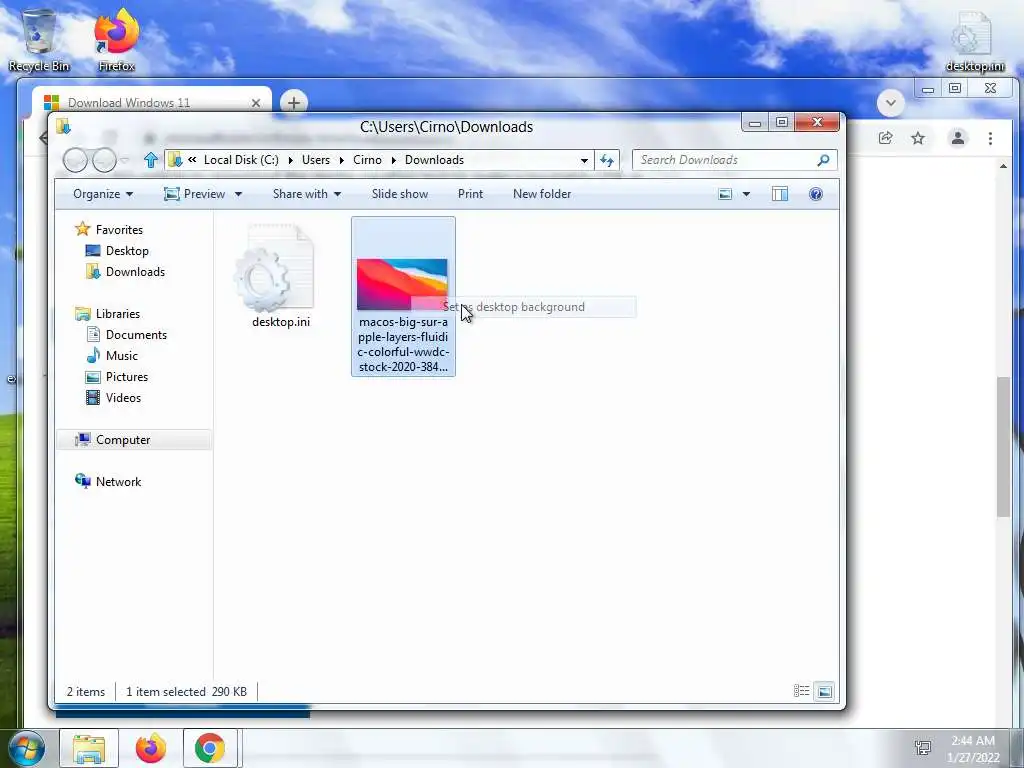
Task: Expand the Preview dropdown arrow
Action: [x=238, y=194]
